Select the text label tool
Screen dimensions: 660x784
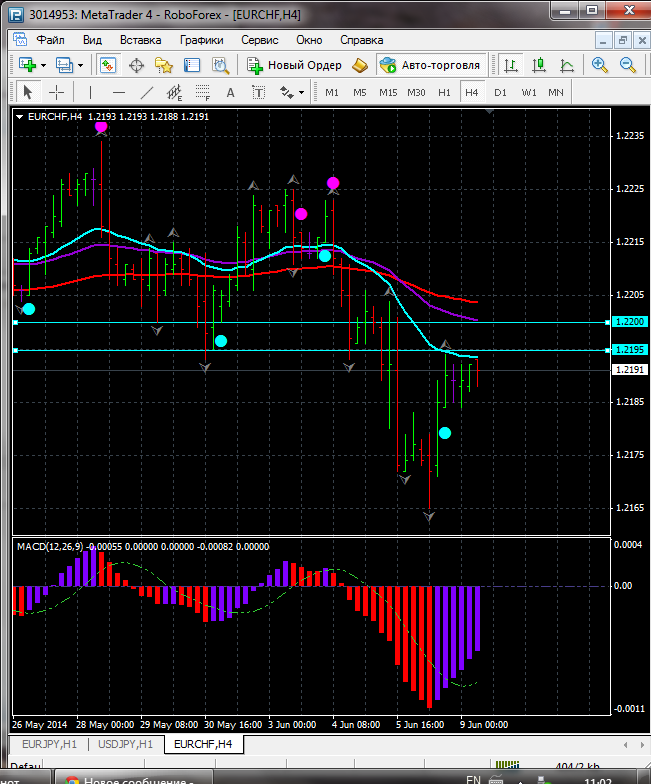[258, 92]
